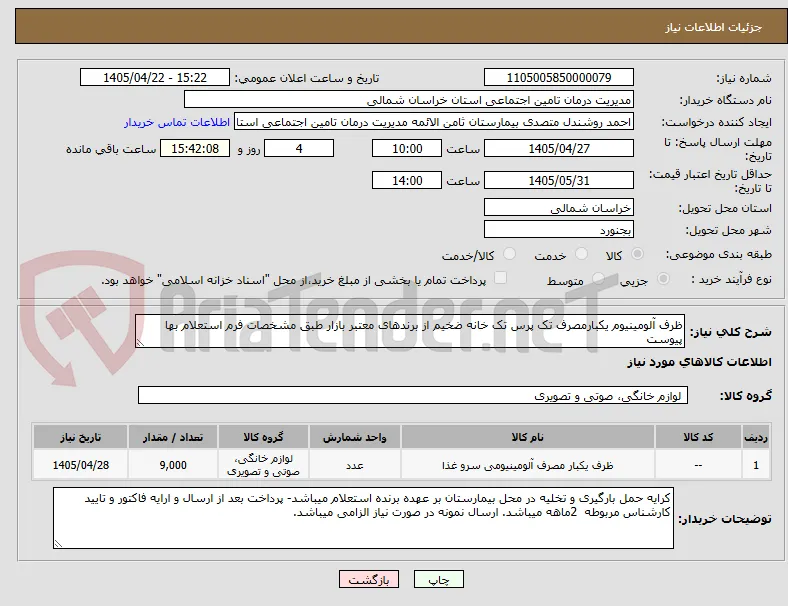Click the need date cell 1405/04/28
The image size is (788, 606).
[x=80, y=465]
